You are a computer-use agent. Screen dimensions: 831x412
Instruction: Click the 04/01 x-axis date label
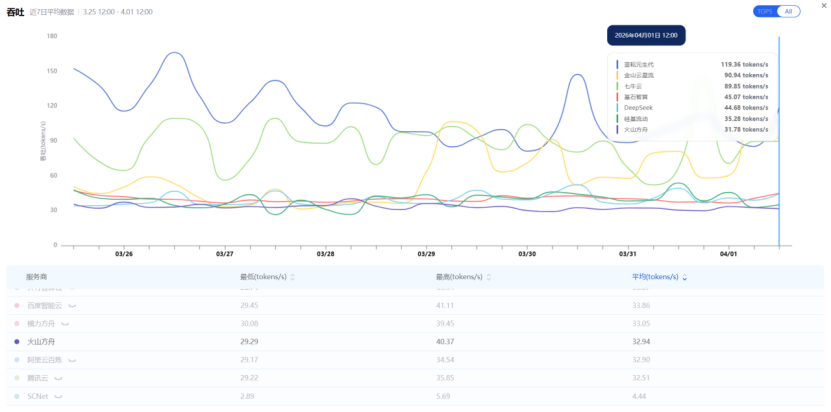[728, 254]
